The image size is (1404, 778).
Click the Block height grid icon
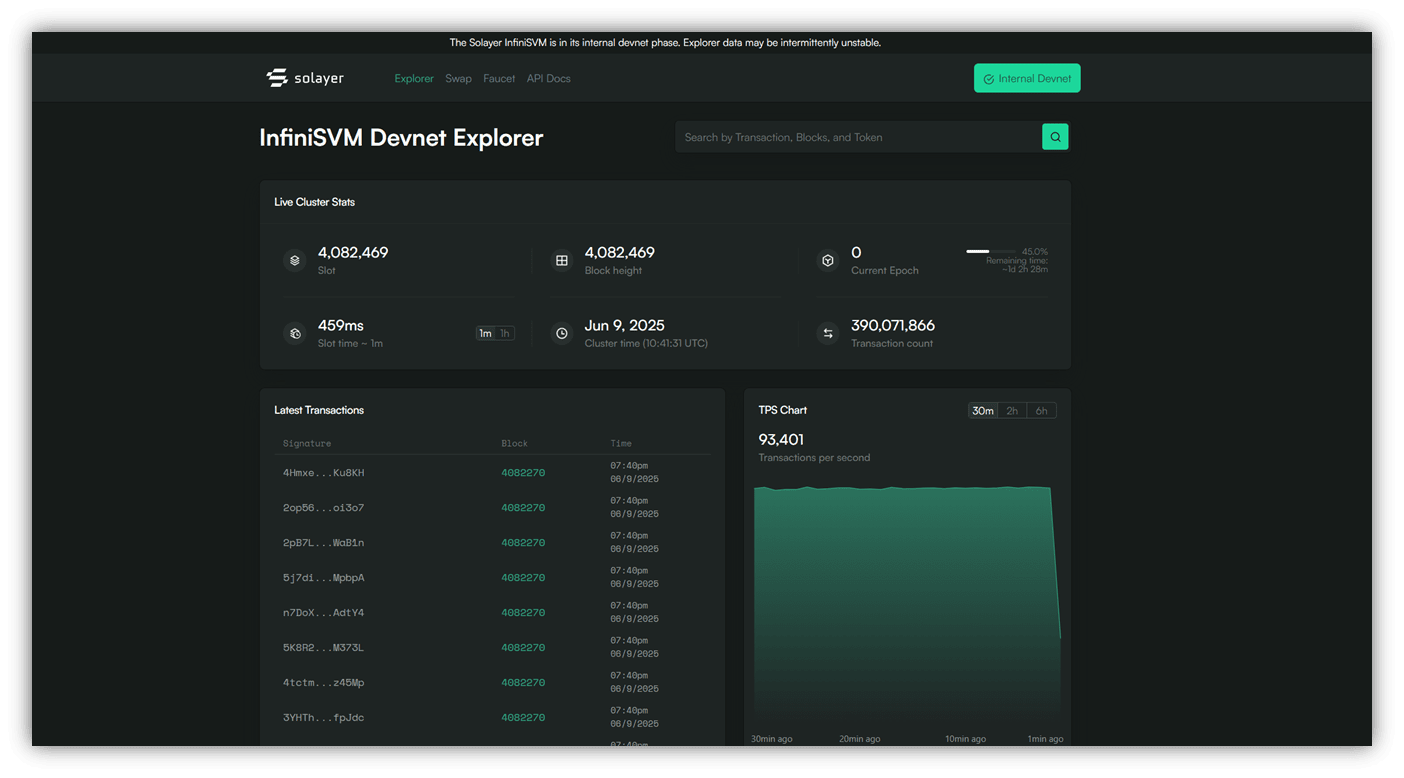point(562,260)
